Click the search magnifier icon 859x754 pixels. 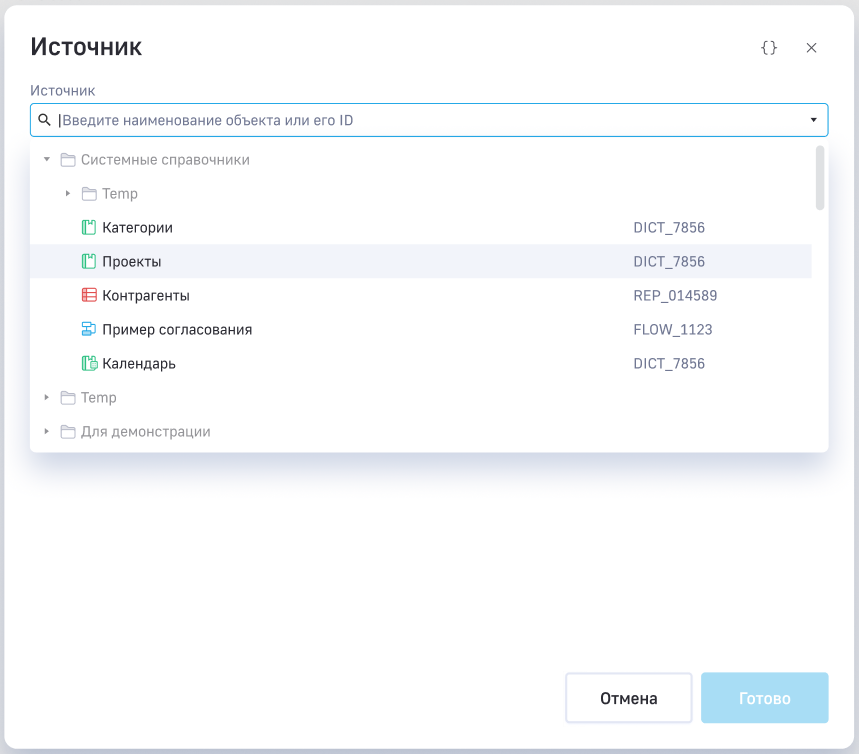[x=44, y=120]
